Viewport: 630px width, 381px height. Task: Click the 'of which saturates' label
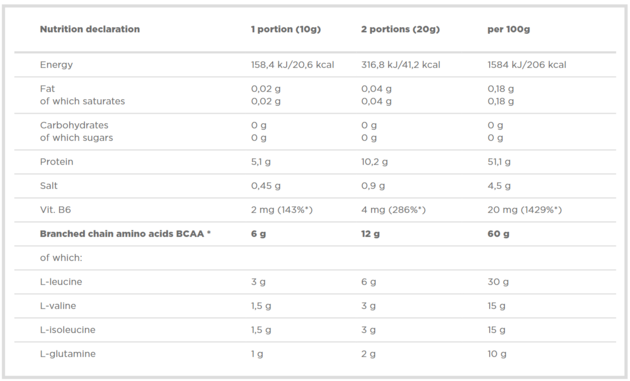tap(82, 101)
